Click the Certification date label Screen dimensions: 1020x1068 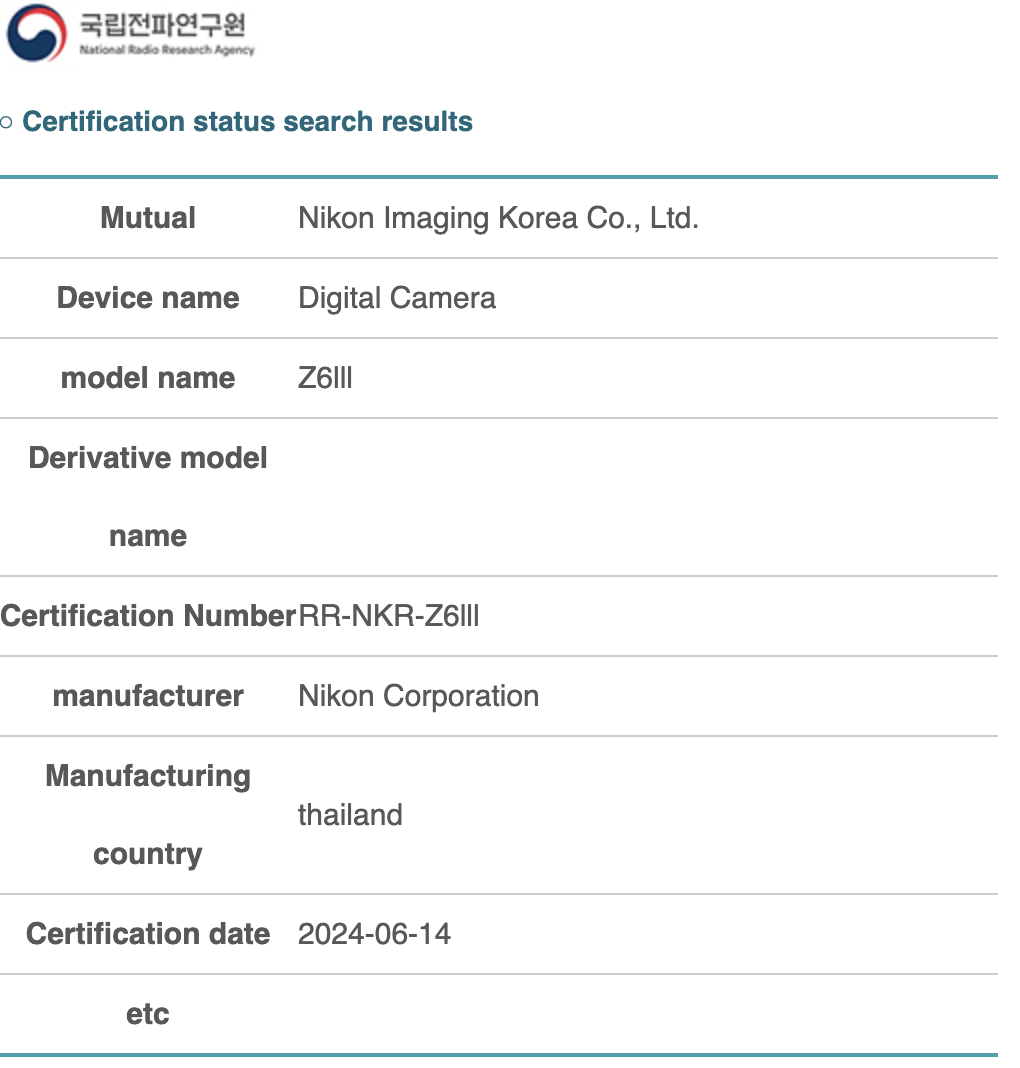coord(148,934)
